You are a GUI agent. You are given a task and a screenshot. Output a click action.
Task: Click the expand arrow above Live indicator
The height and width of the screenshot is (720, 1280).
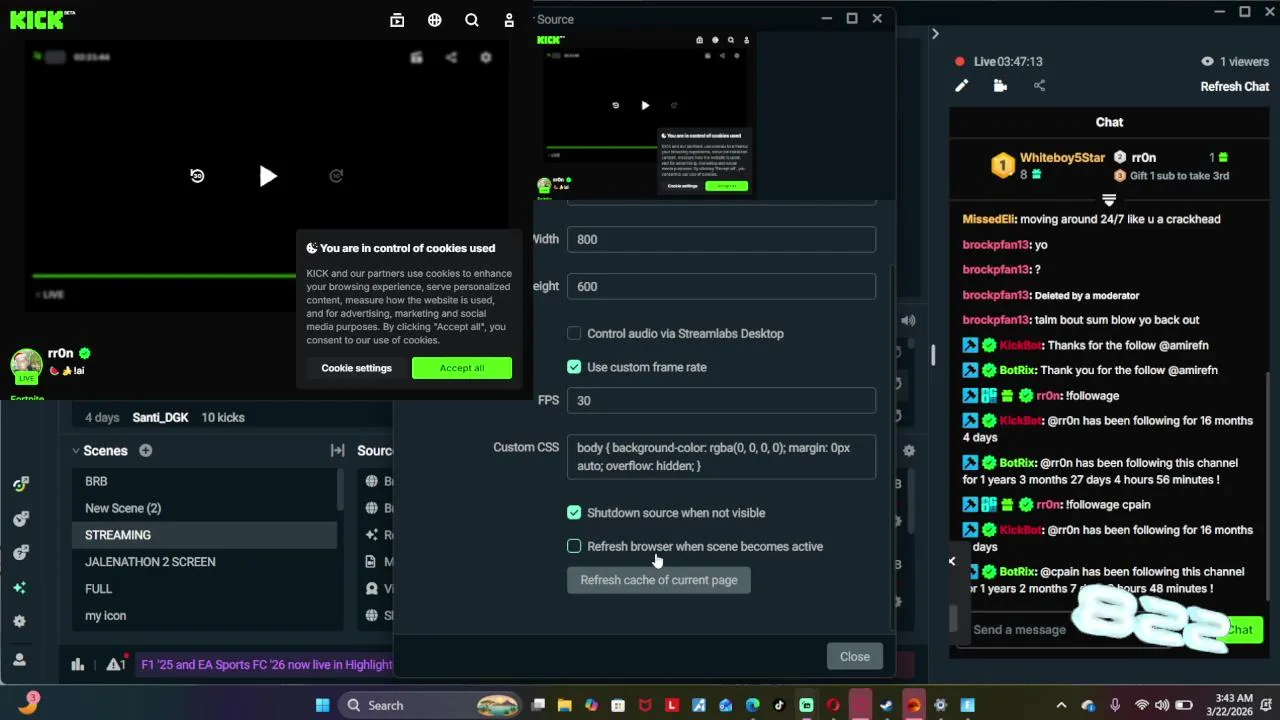point(935,33)
